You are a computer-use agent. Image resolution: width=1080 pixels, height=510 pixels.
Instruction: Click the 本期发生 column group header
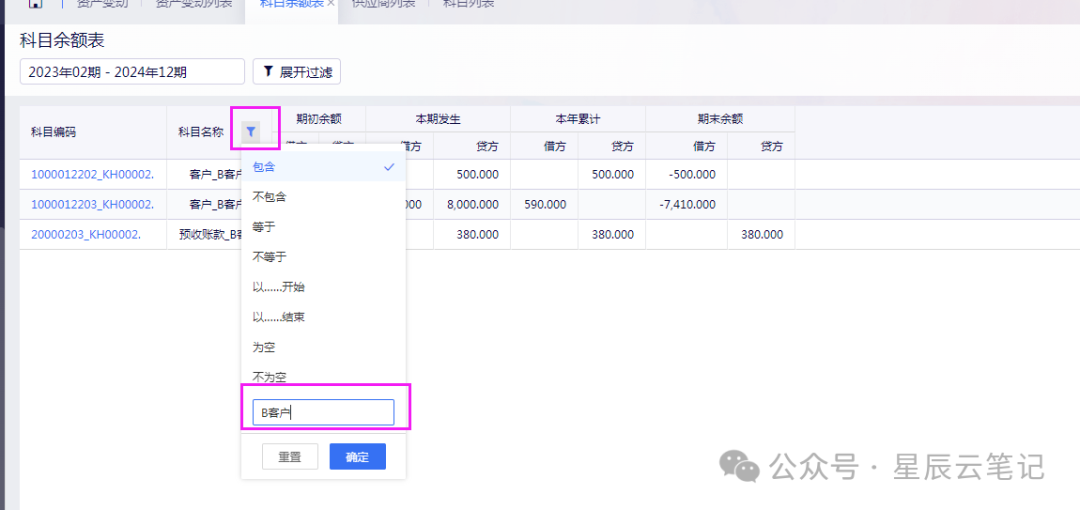(438, 119)
